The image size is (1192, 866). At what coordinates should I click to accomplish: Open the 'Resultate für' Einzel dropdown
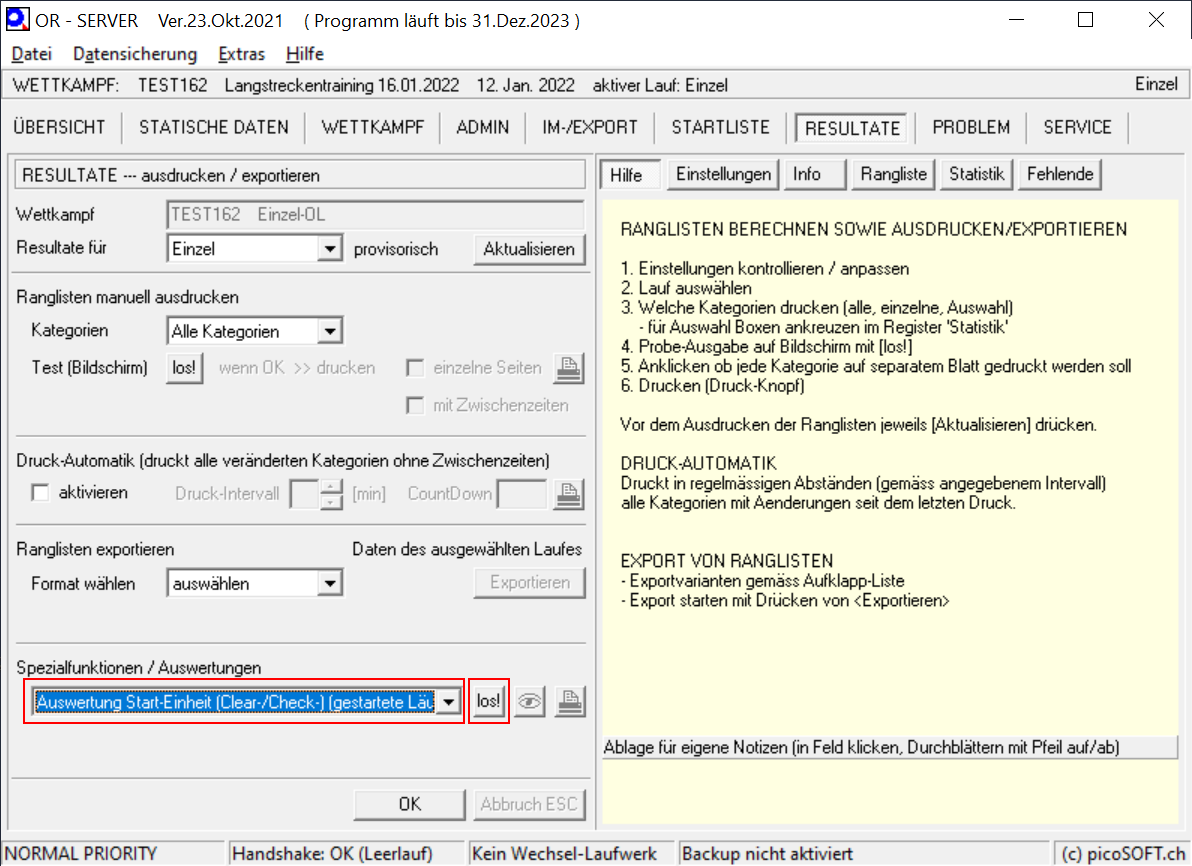tap(330, 249)
